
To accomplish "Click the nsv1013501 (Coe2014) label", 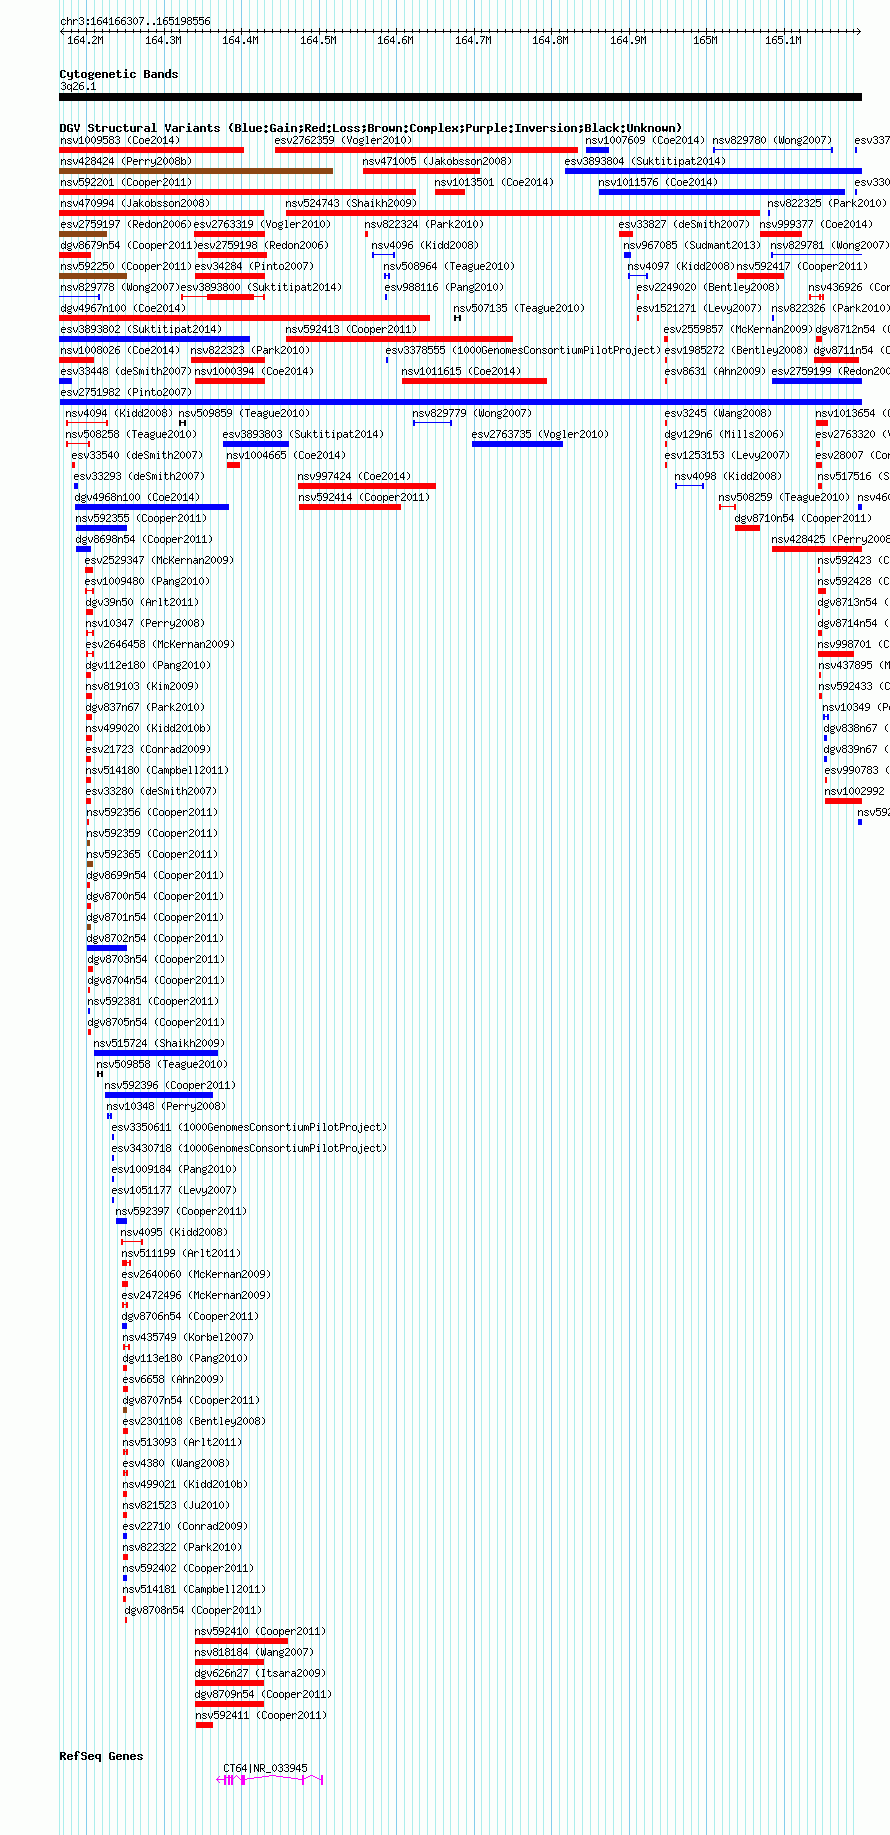I will [494, 182].
